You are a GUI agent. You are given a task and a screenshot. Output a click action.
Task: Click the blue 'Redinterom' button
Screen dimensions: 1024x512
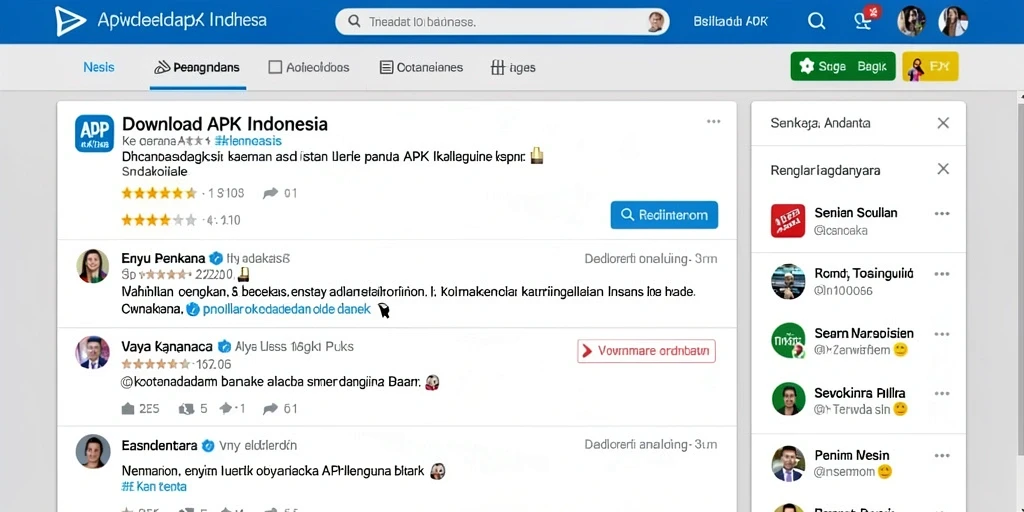pyautogui.click(x=664, y=215)
